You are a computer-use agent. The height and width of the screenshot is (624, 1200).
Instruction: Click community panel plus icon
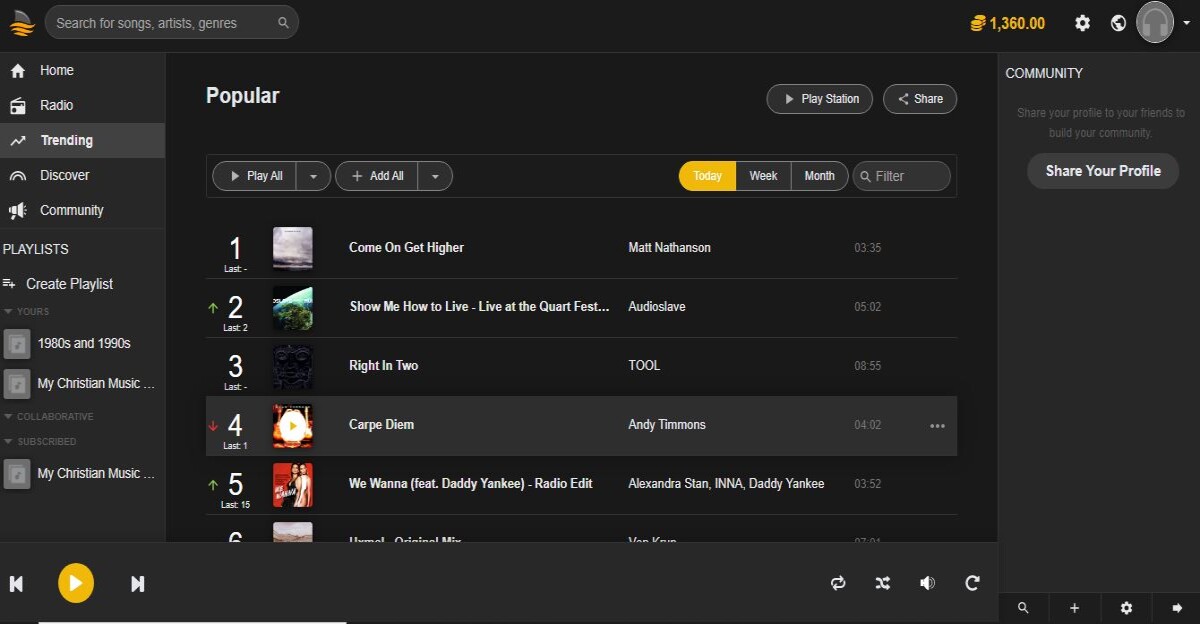(1075, 608)
